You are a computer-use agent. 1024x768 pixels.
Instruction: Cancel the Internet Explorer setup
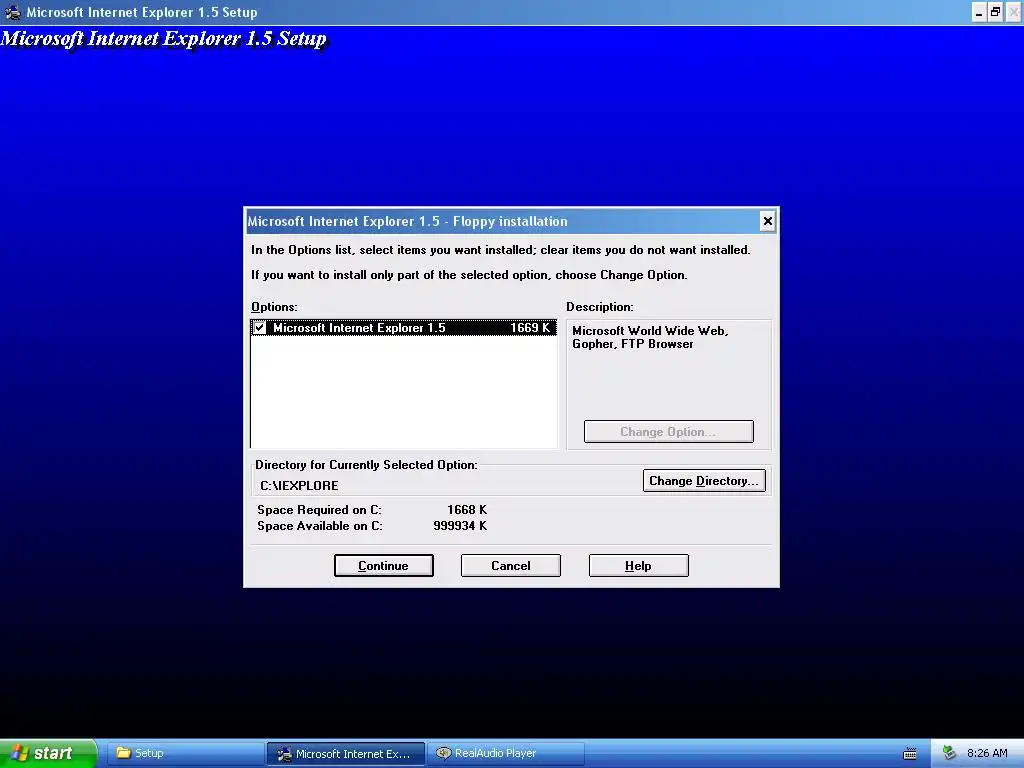[x=511, y=566]
